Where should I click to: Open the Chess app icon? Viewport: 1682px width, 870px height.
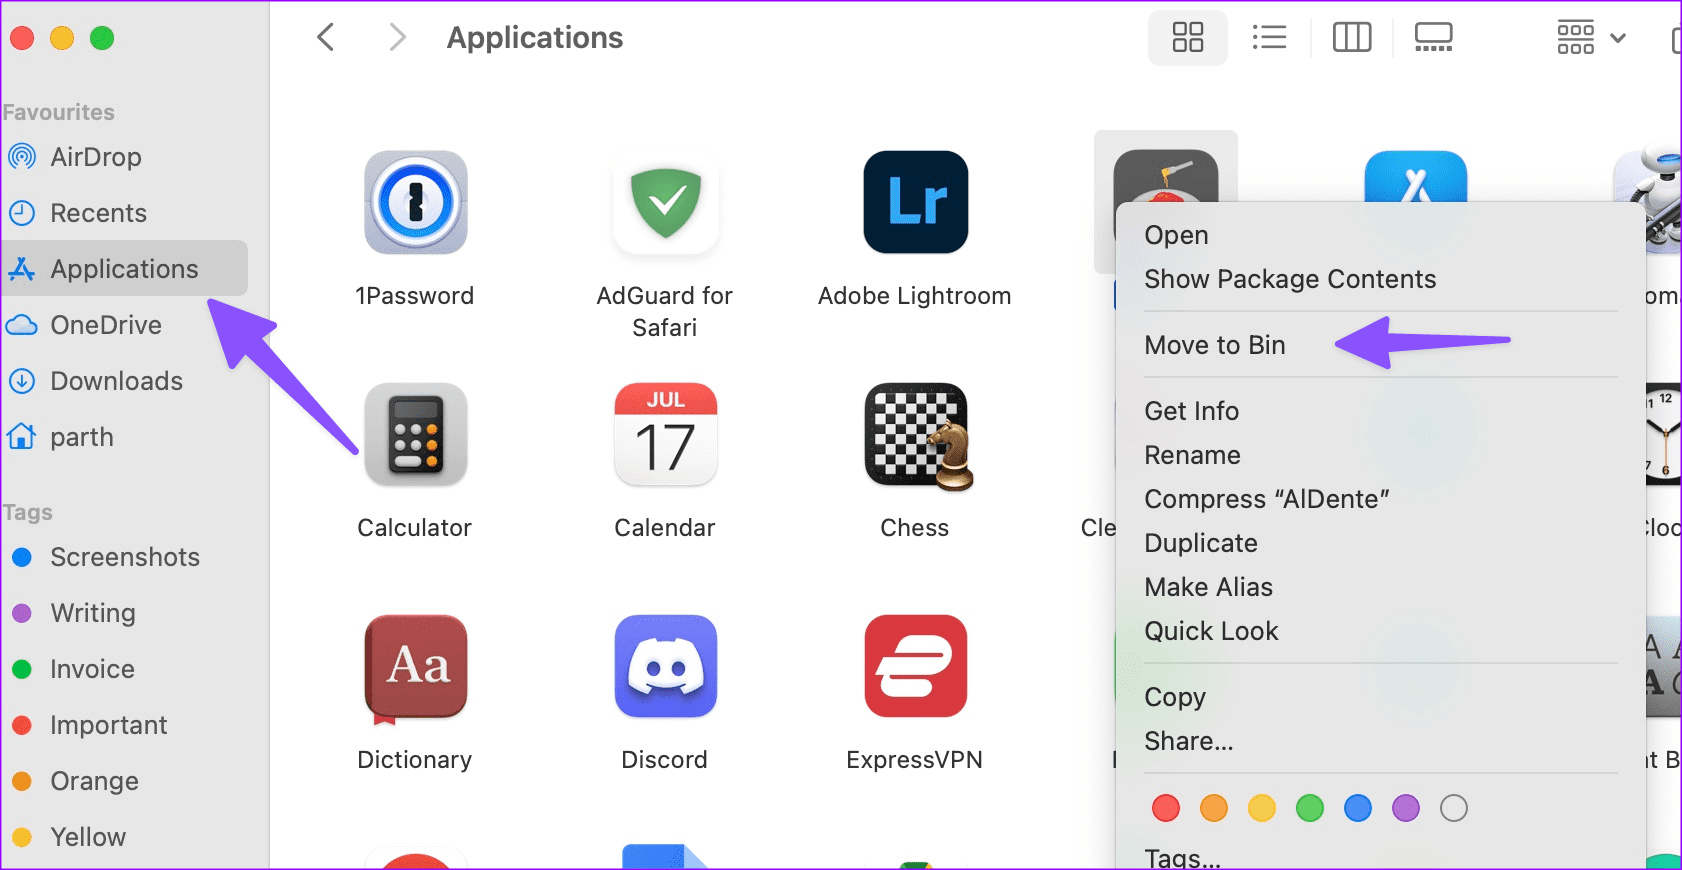tap(915, 435)
